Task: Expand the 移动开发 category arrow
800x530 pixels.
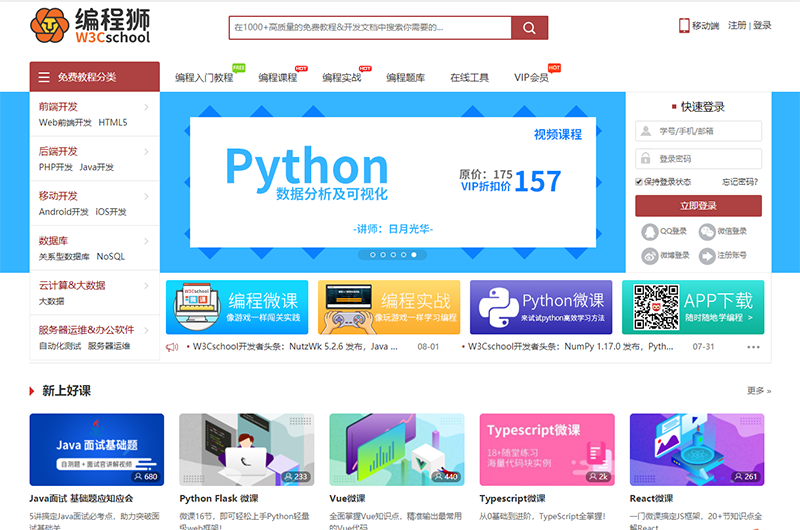Action: pyautogui.click(x=146, y=196)
